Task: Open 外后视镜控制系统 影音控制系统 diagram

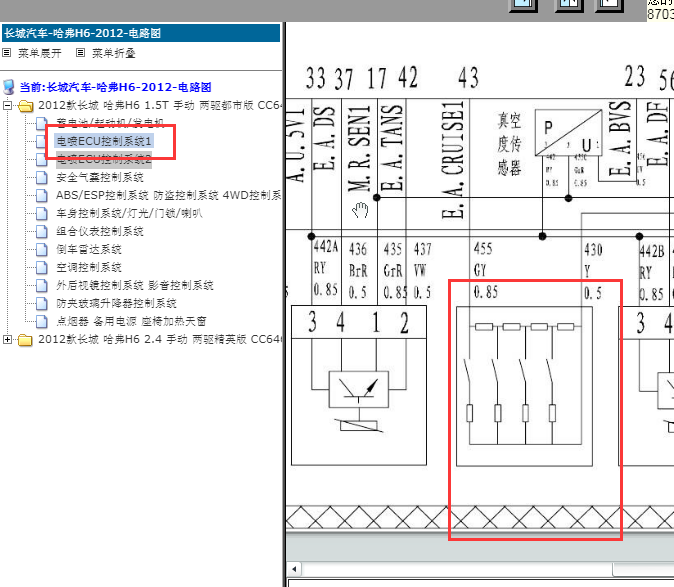Action: point(135,285)
